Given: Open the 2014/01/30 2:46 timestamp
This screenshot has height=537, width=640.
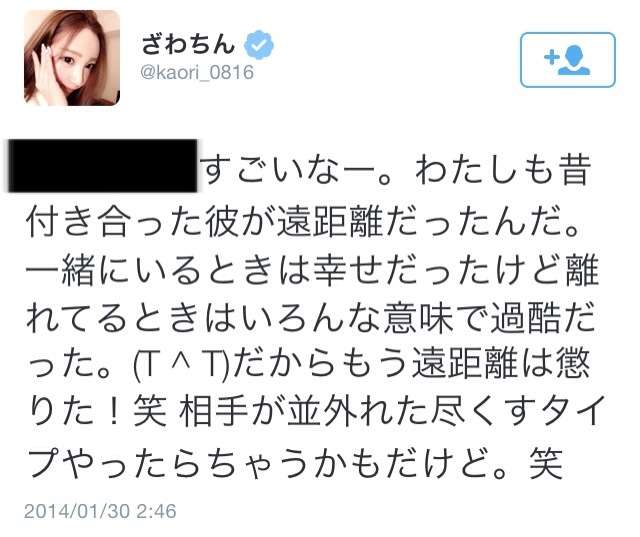Looking at the screenshot, I should point(100,511).
